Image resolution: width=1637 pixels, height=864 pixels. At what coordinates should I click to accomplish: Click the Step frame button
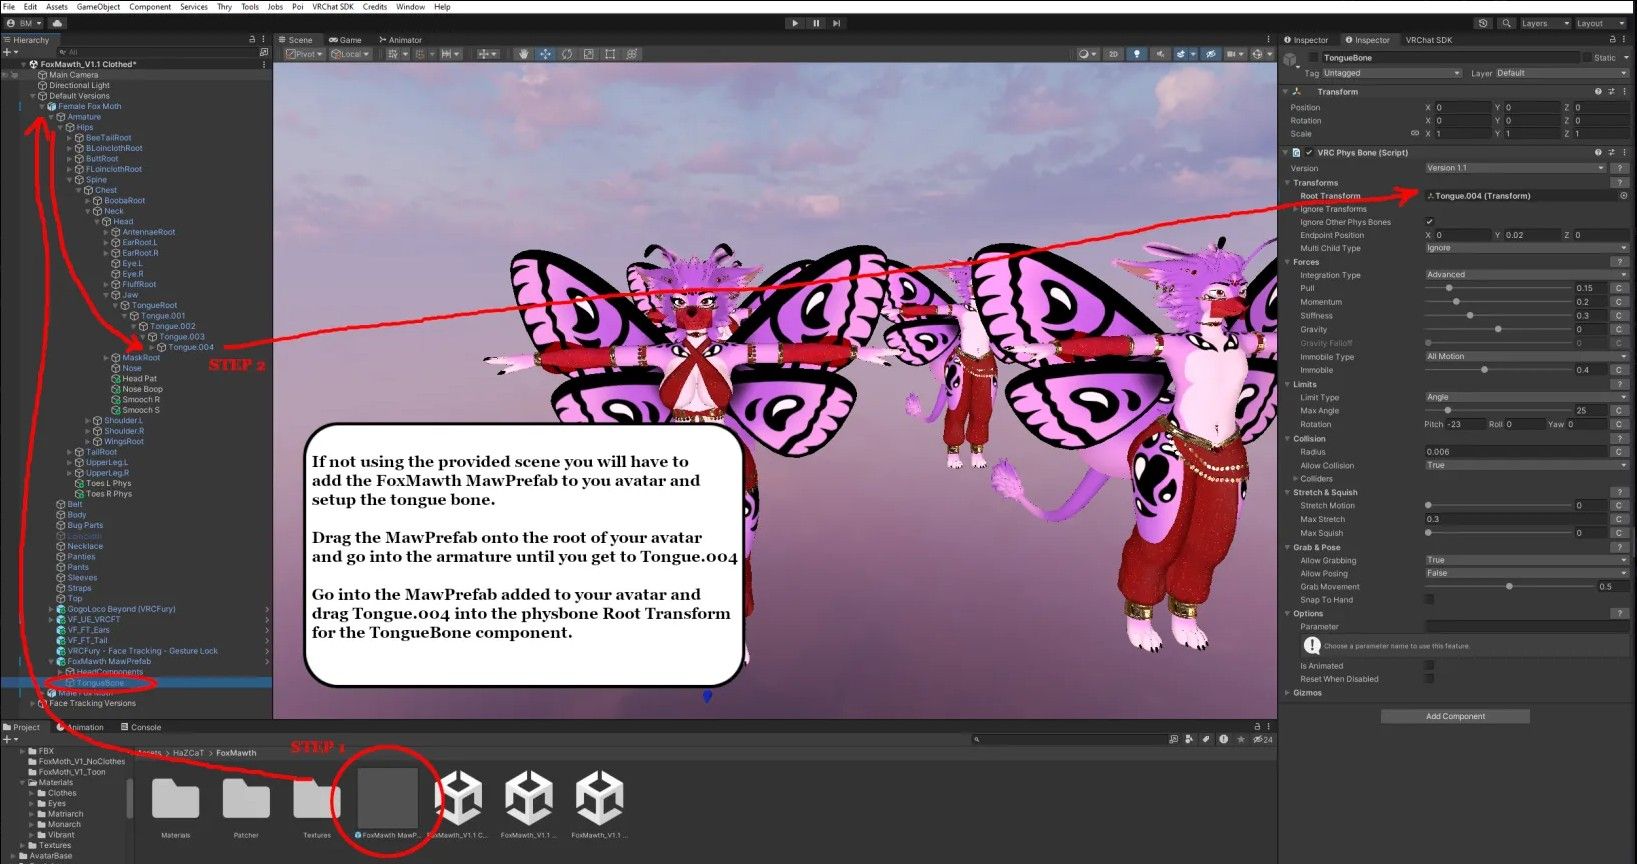pyautogui.click(x=837, y=23)
